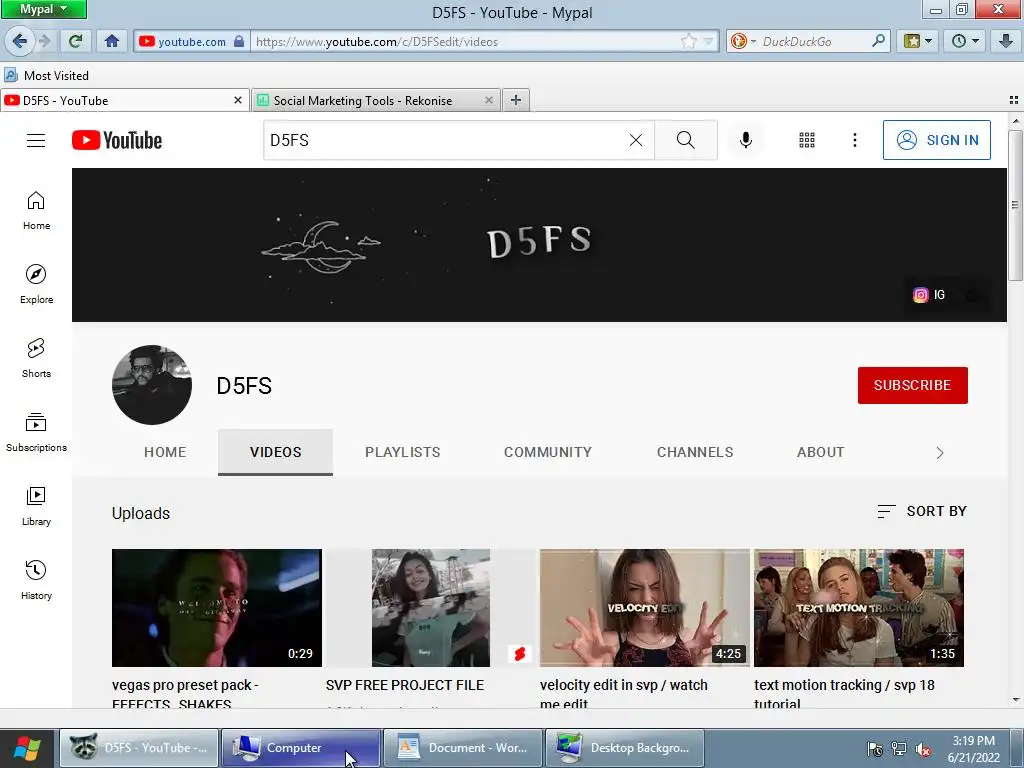This screenshot has height=768, width=1024.
Task: Open History in YouTube sidebar
Action: click(x=36, y=580)
